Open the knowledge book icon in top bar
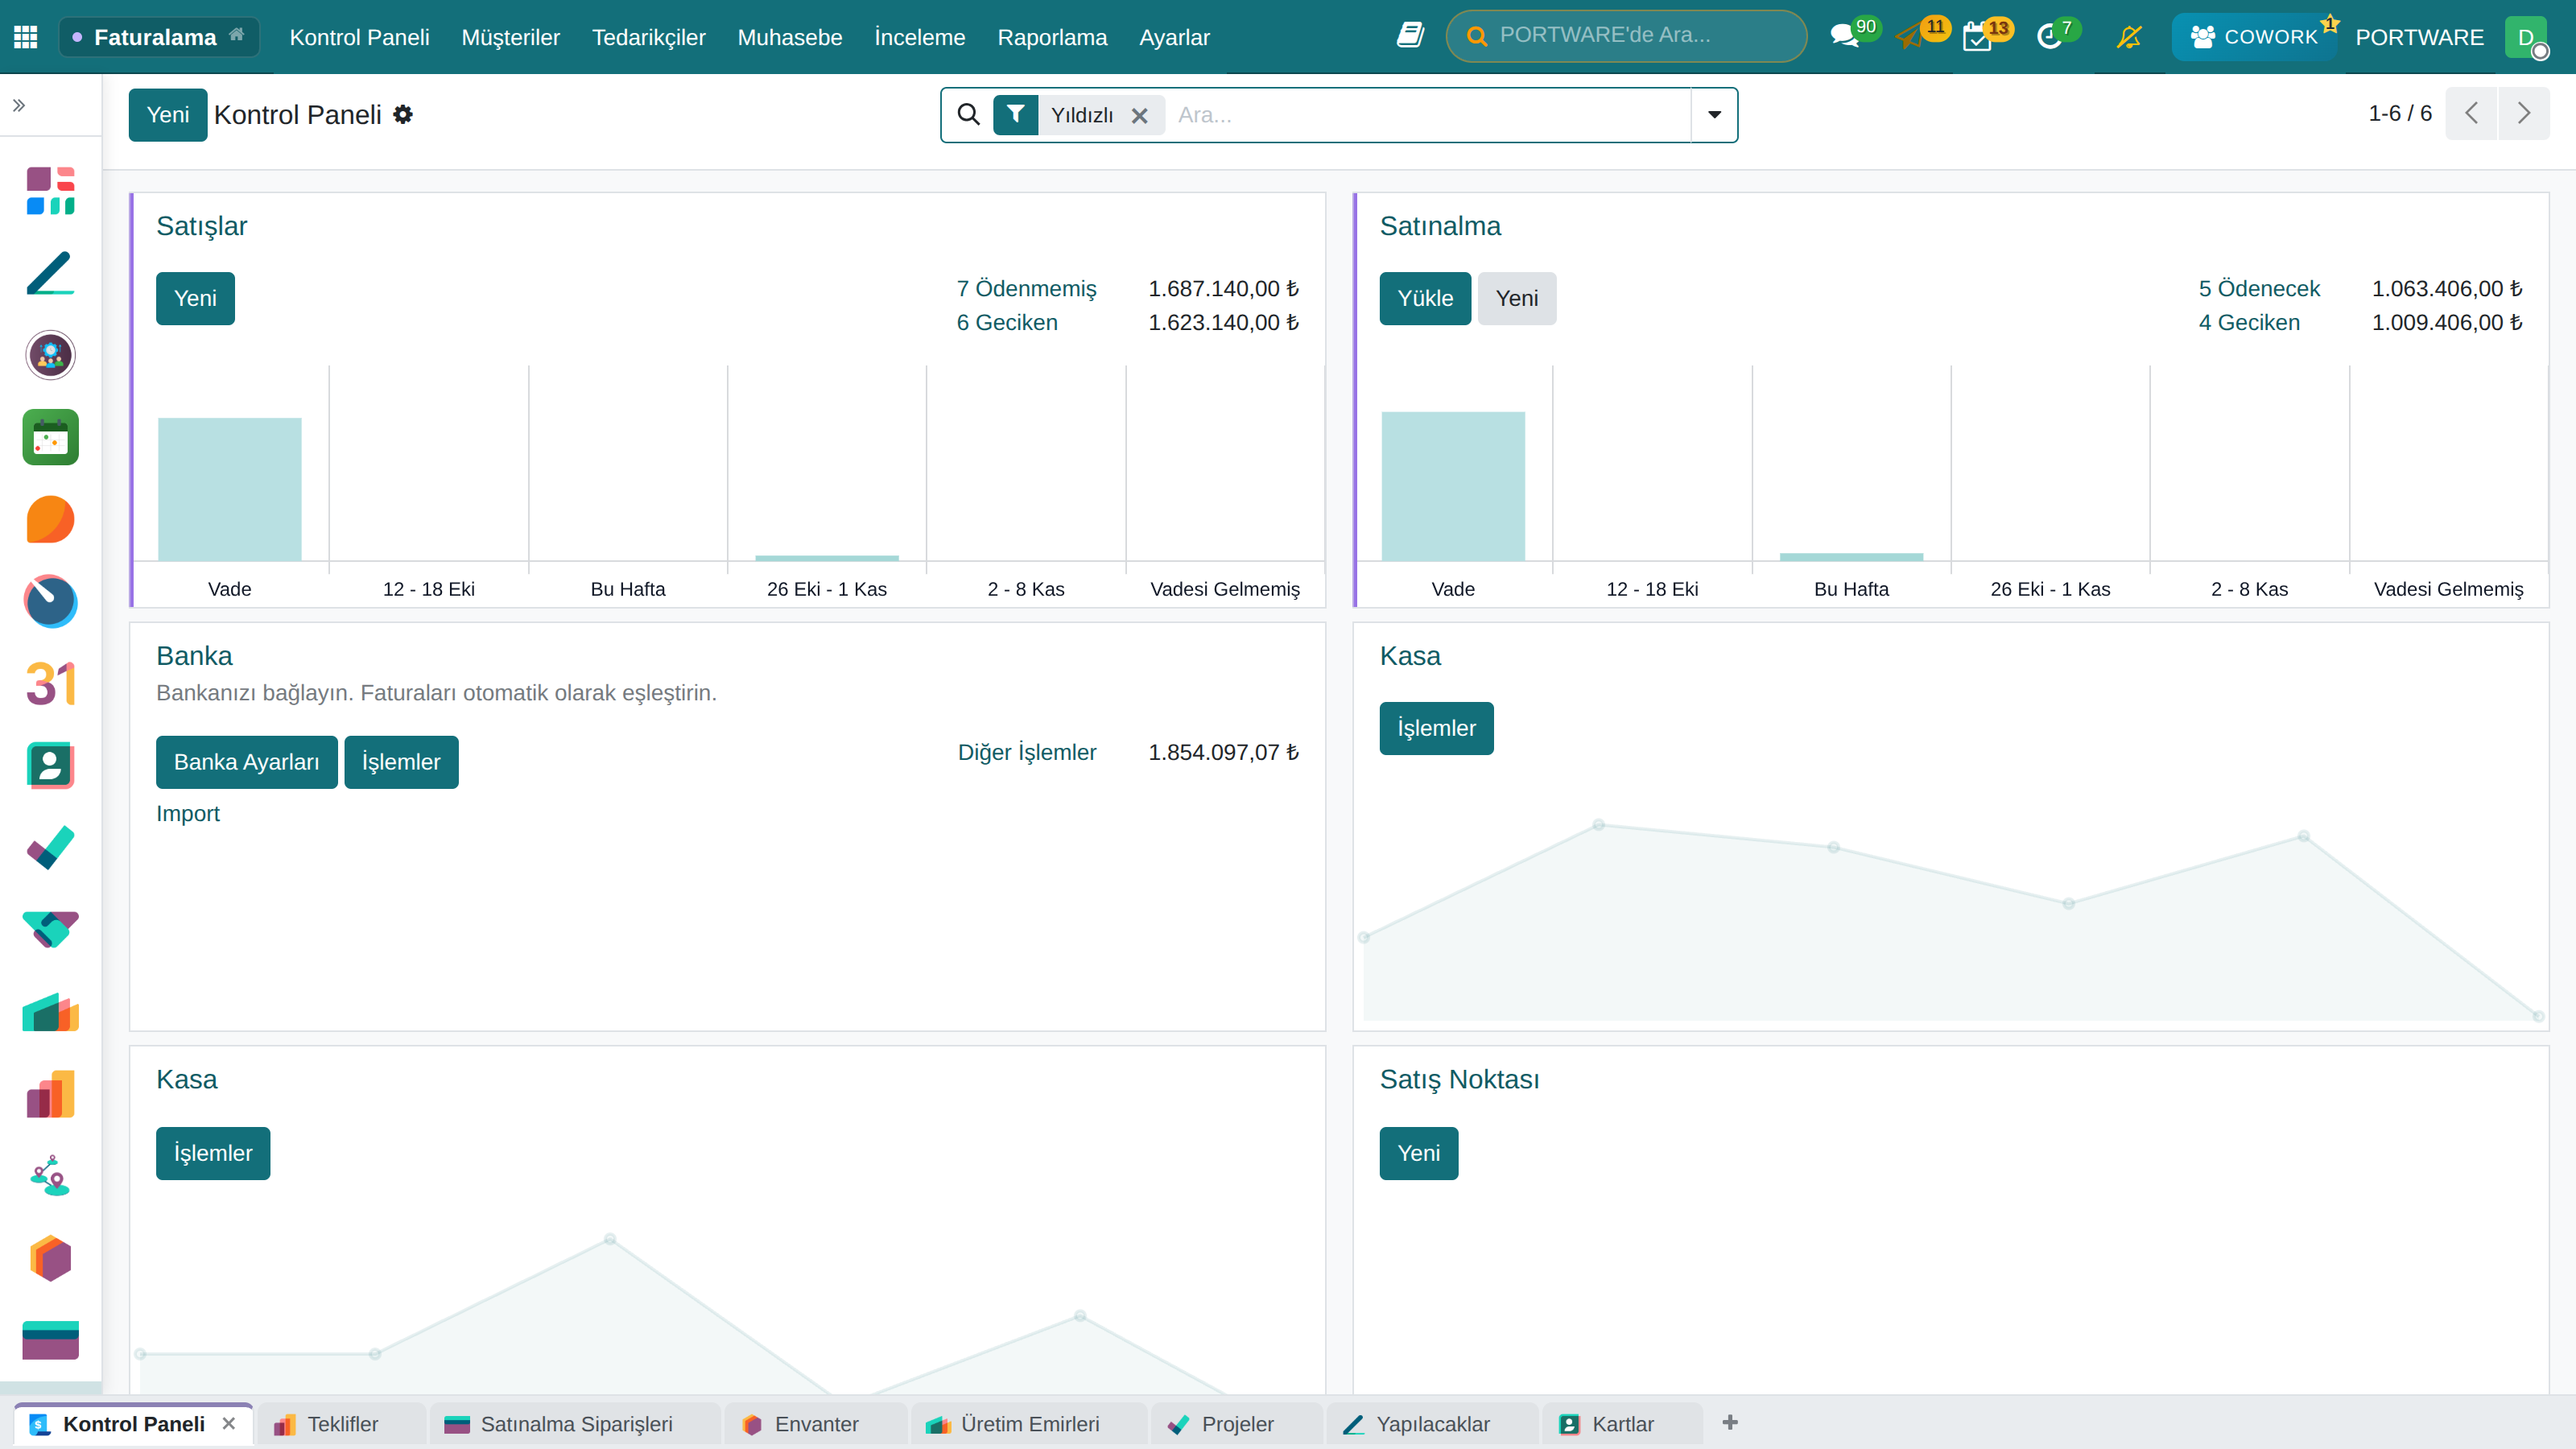 click(x=1410, y=37)
